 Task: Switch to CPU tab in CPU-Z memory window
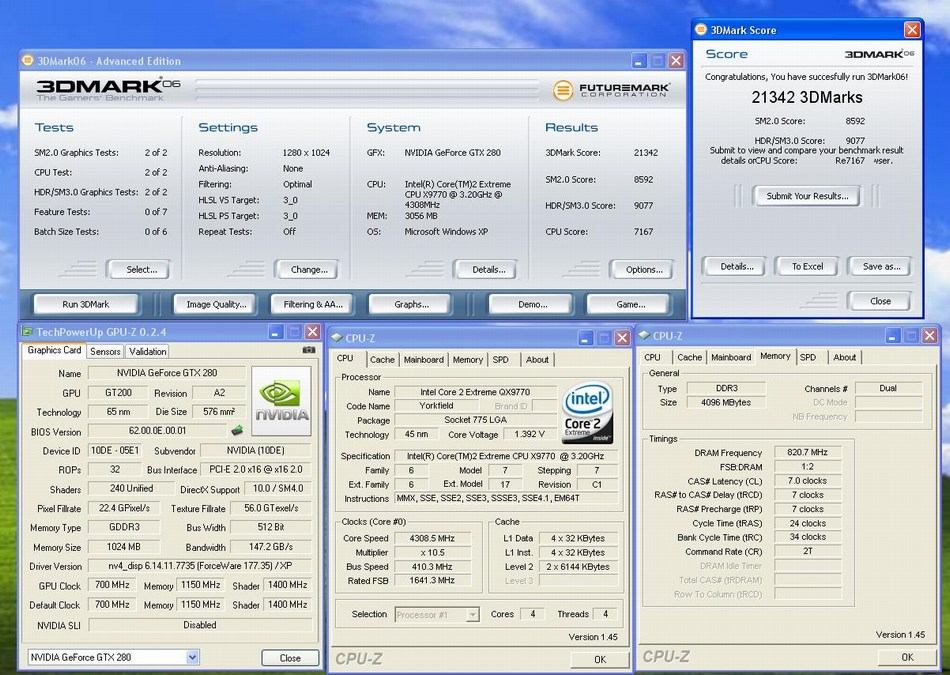(x=653, y=357)
